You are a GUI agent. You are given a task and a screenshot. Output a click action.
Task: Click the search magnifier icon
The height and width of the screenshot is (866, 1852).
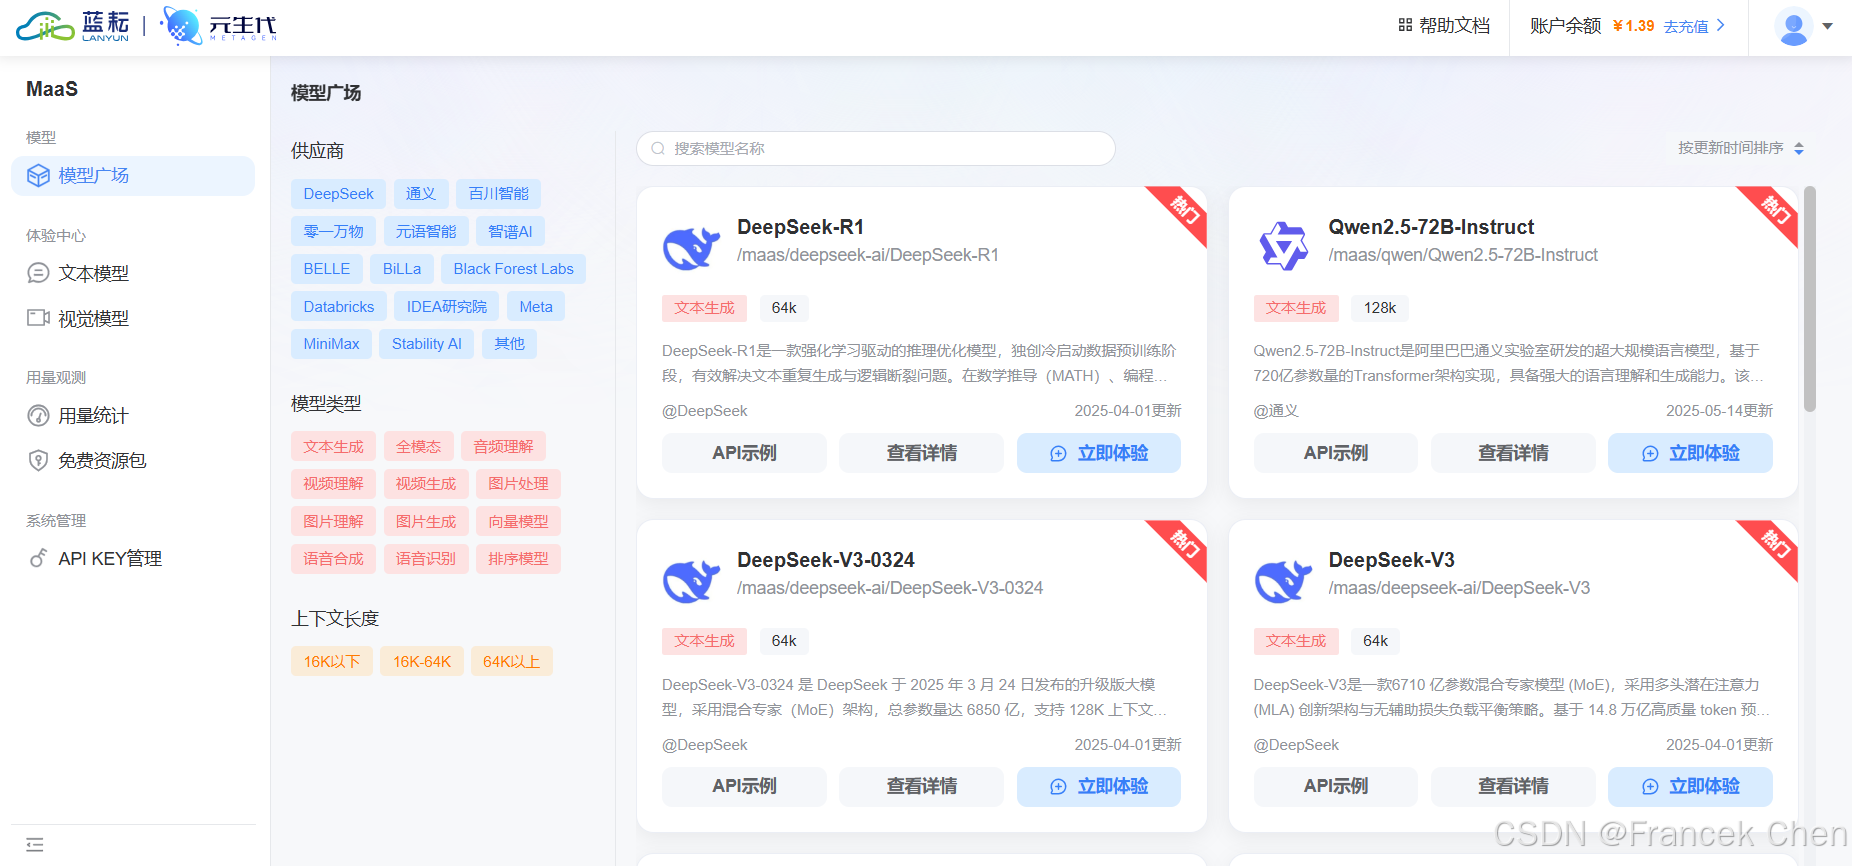pyautogui.click(x=658, y=149)
